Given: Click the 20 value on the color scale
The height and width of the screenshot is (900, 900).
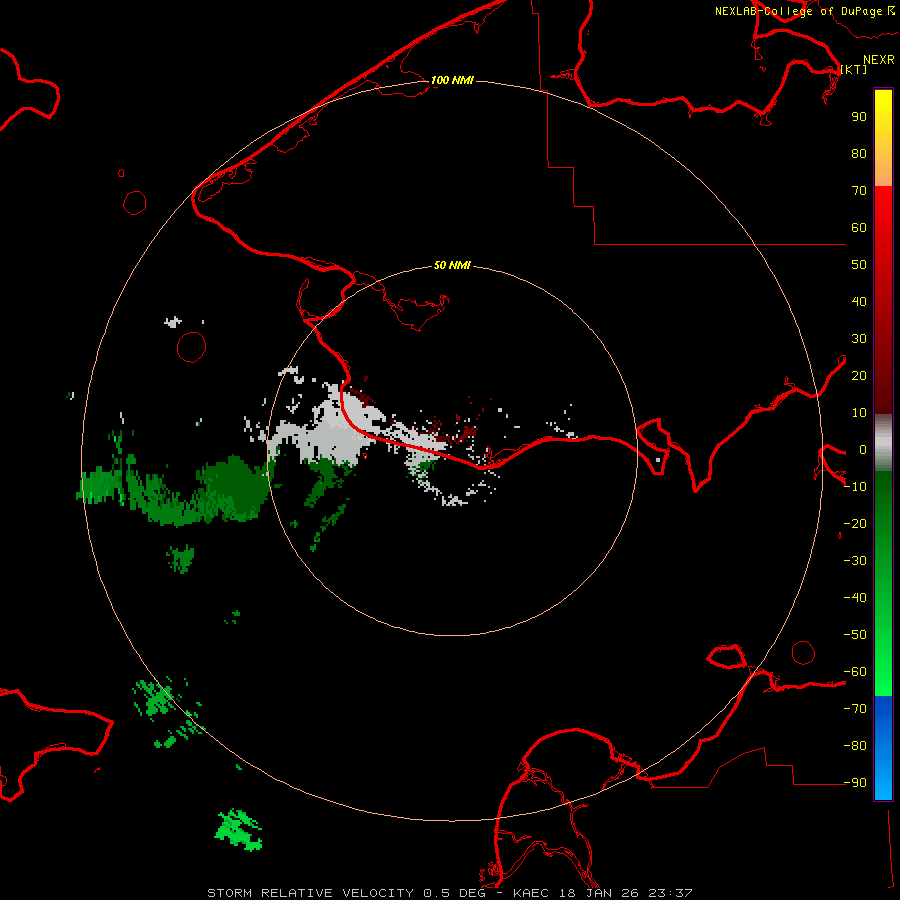Looking at the screenshot, I should click(x=859, y=375).
